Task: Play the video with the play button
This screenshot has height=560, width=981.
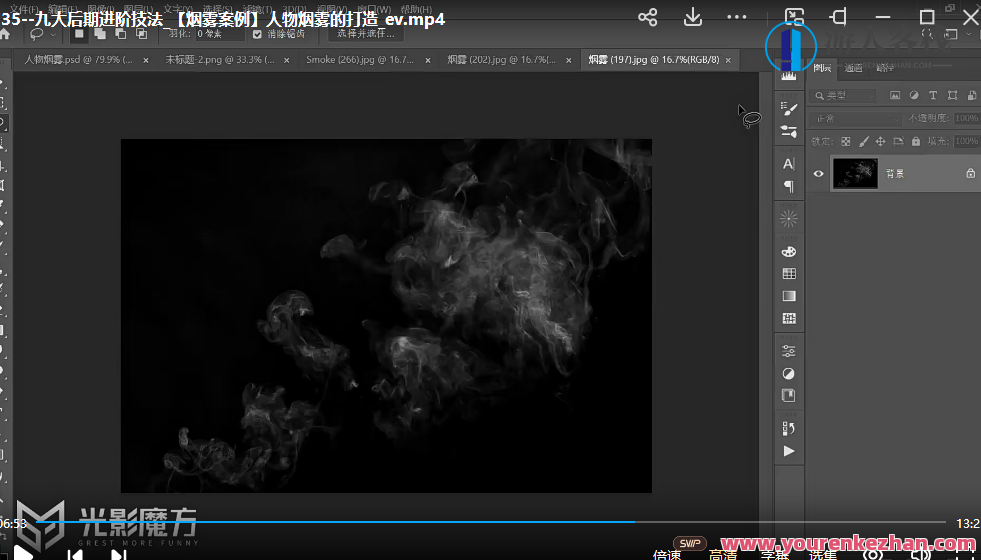Action: (23, 554)
